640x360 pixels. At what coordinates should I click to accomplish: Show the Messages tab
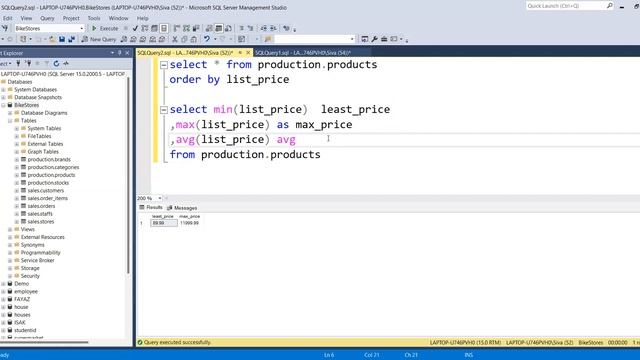[182, 208]
